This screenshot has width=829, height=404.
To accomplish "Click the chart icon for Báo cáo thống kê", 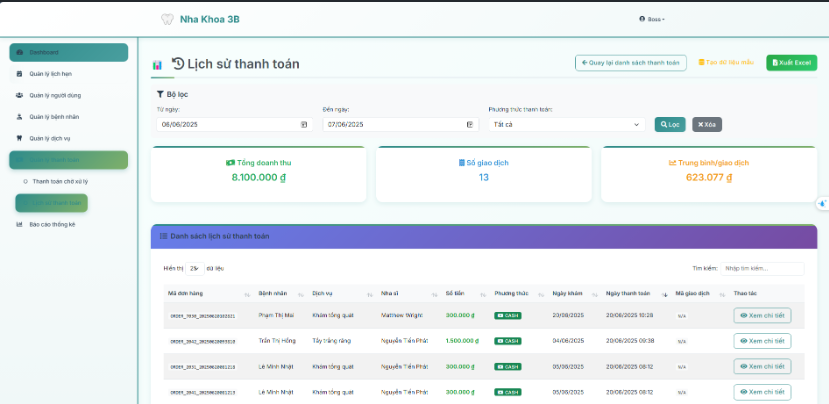I will [20, 224].
